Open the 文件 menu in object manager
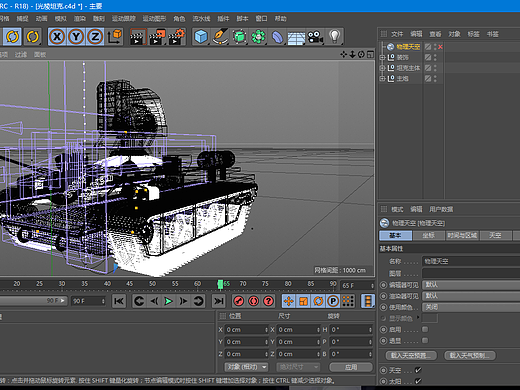This screenshot has height=390, width=520. [397, 34]
